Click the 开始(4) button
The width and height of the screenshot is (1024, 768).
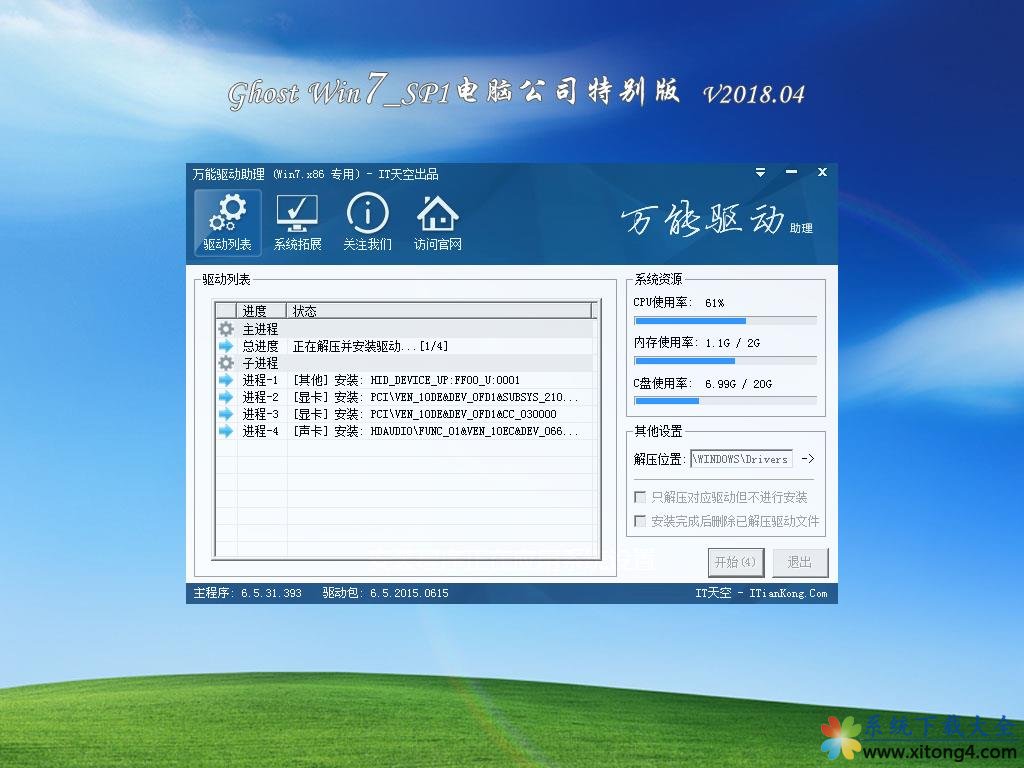(x=736, y=562)
